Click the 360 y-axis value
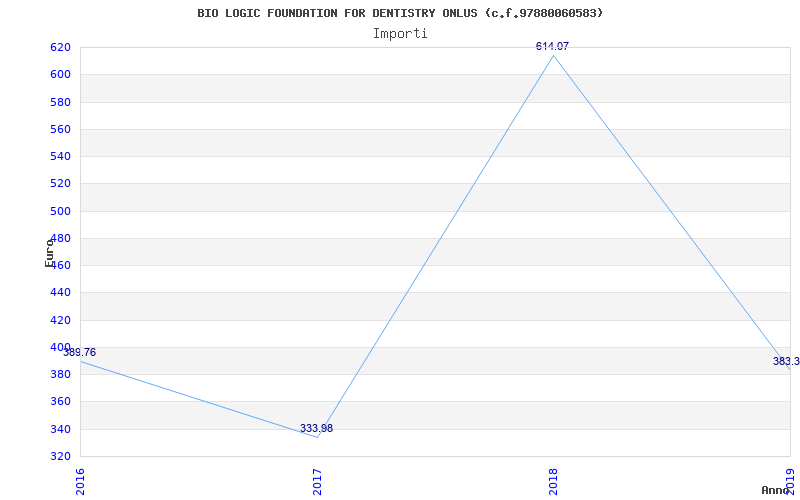This screenshot has height=500, width=800. pyautogui.click(x=60, y=402)
